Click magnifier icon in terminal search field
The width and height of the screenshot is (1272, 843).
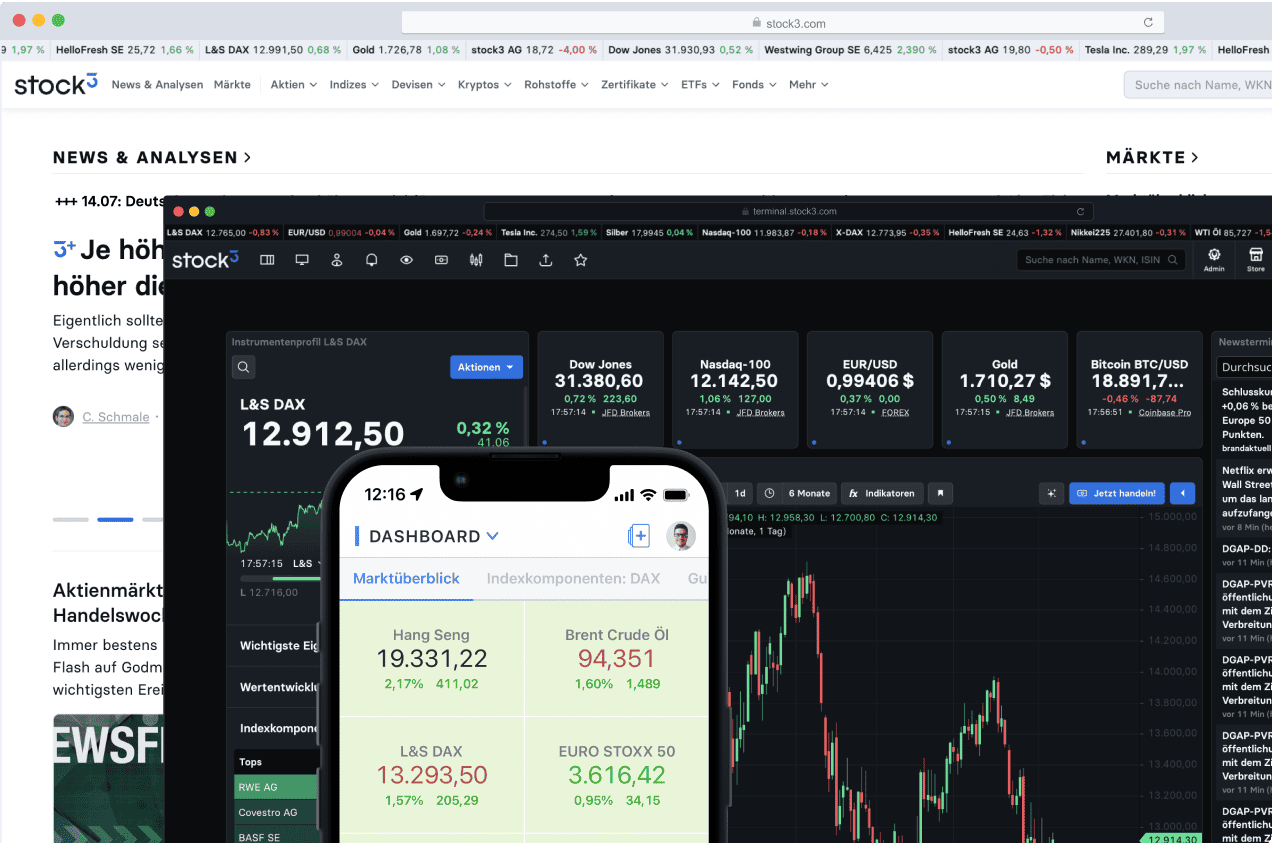coord(1174,260)
